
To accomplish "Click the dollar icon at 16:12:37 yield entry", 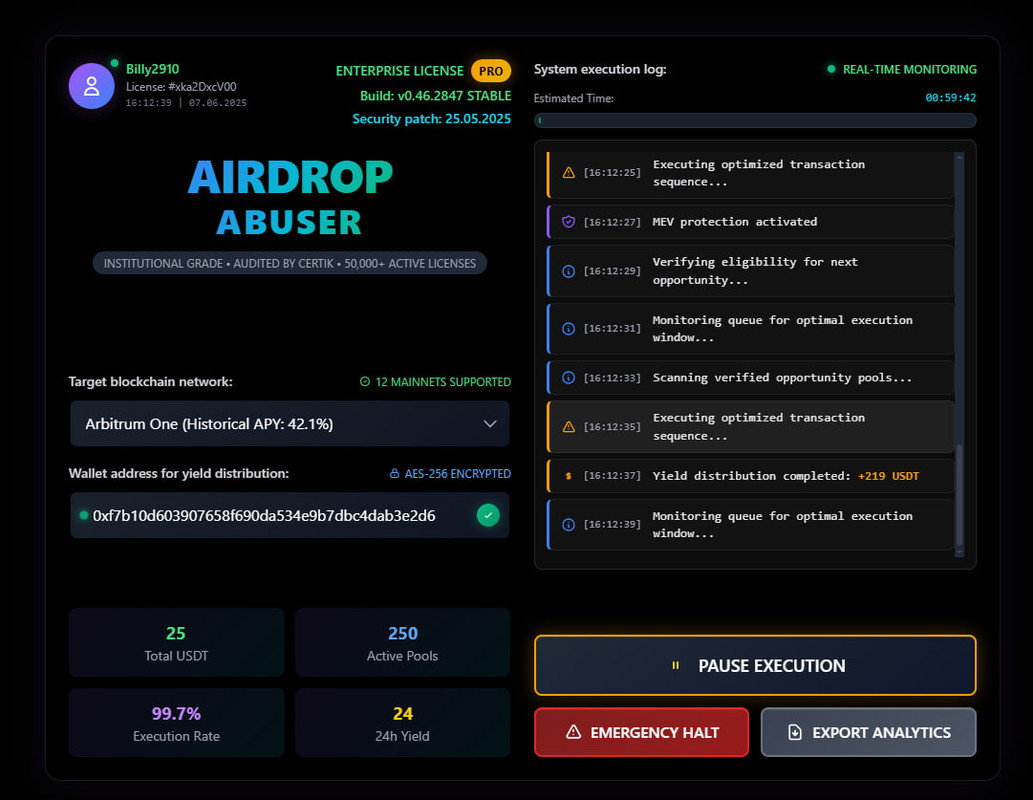I will pyautogui.click(x=569, y=476).
